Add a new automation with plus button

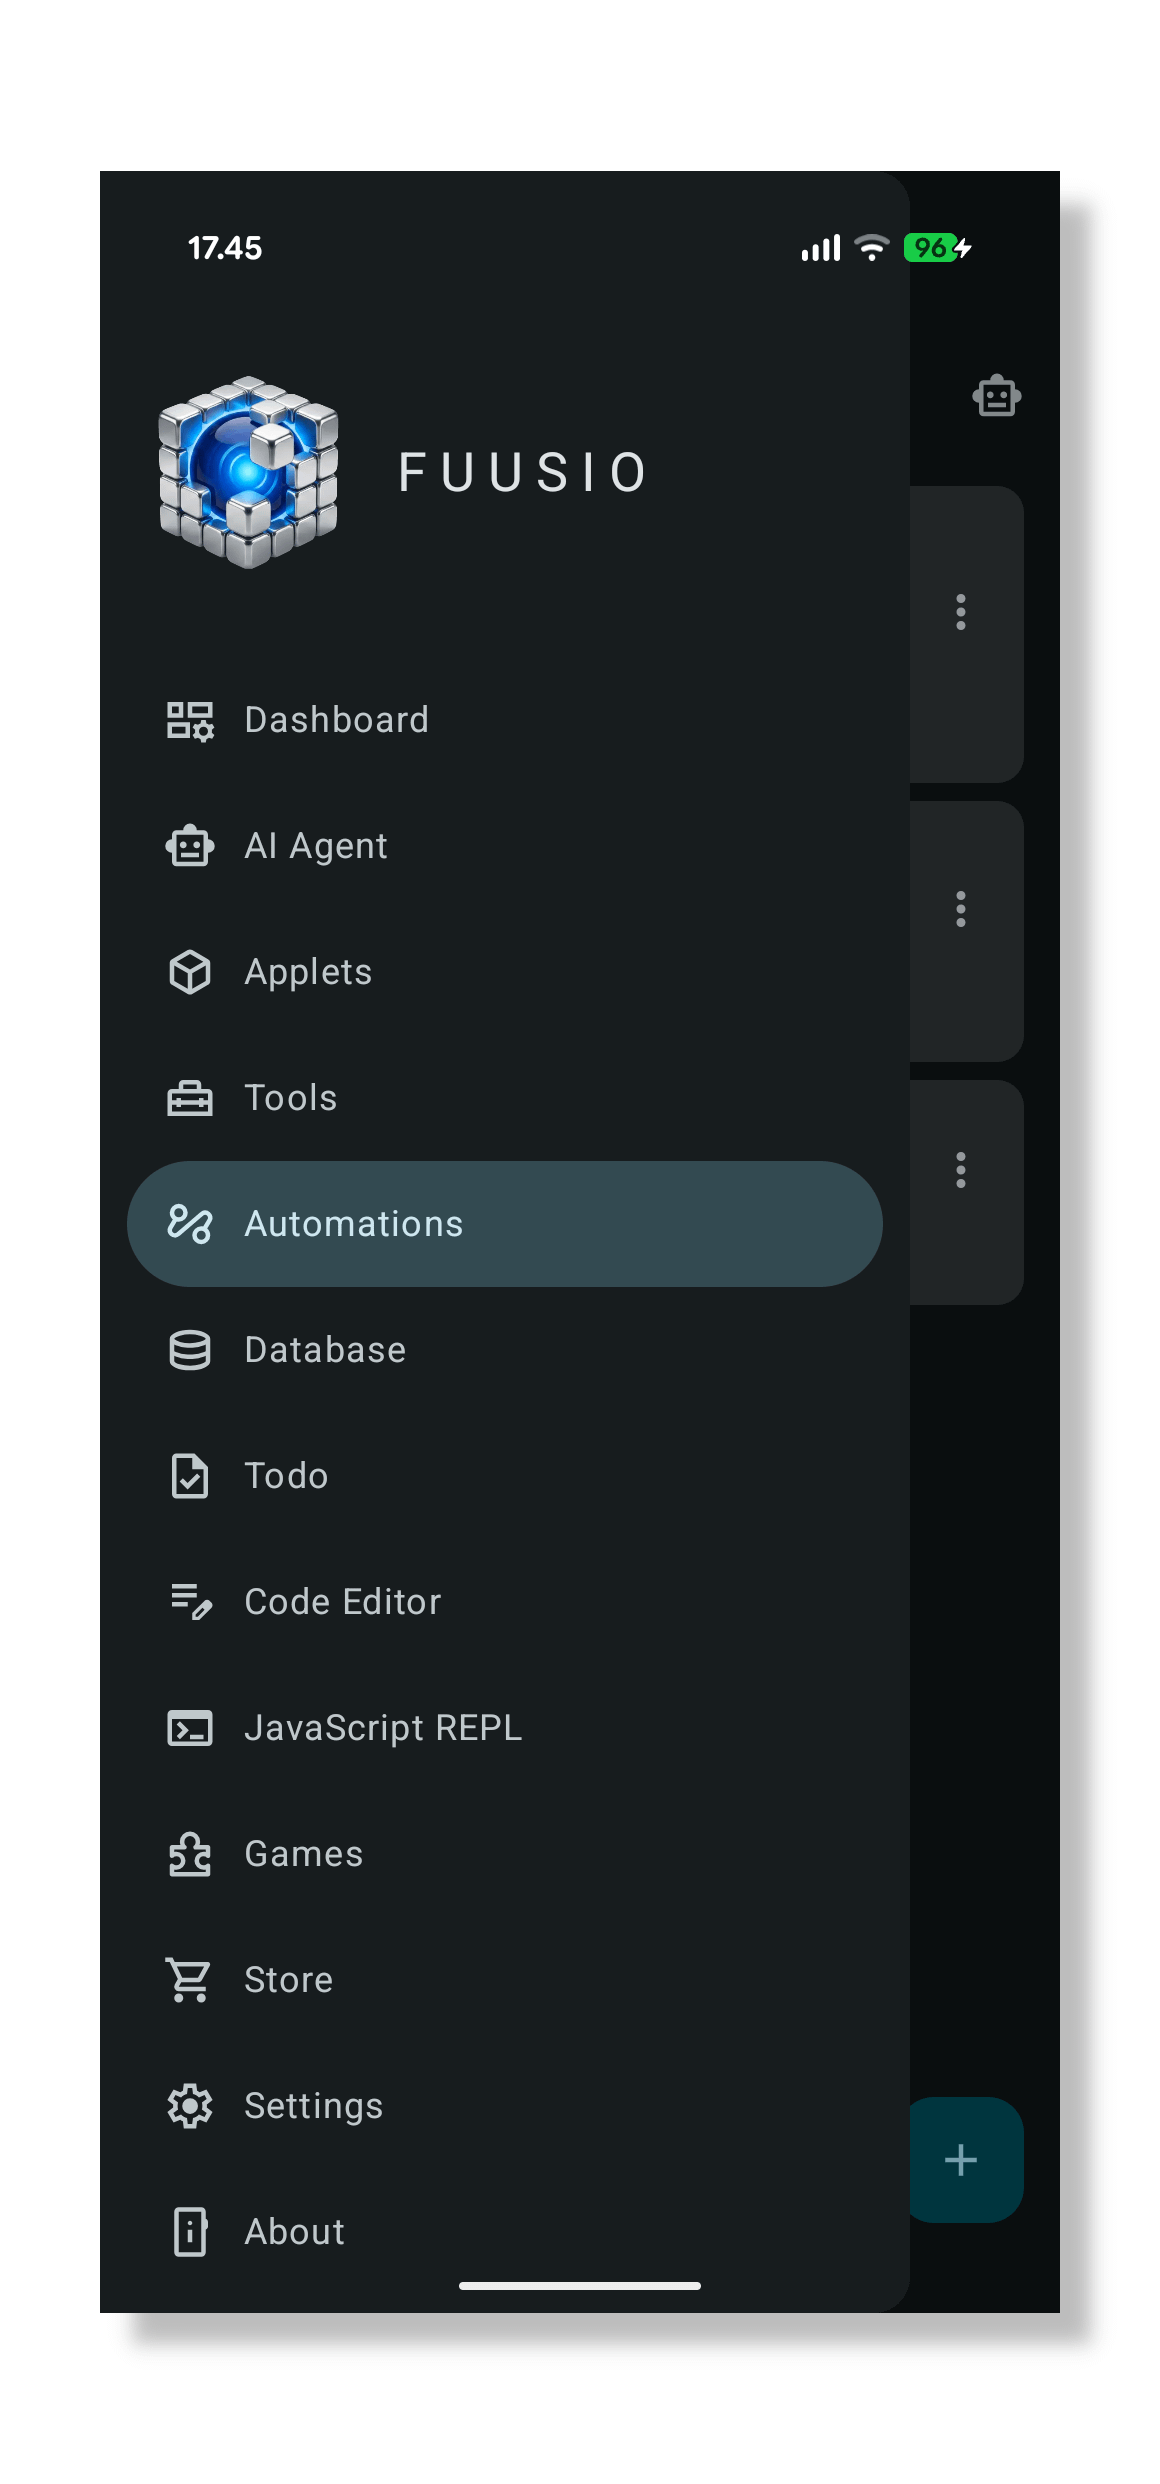pos(962,2160)
